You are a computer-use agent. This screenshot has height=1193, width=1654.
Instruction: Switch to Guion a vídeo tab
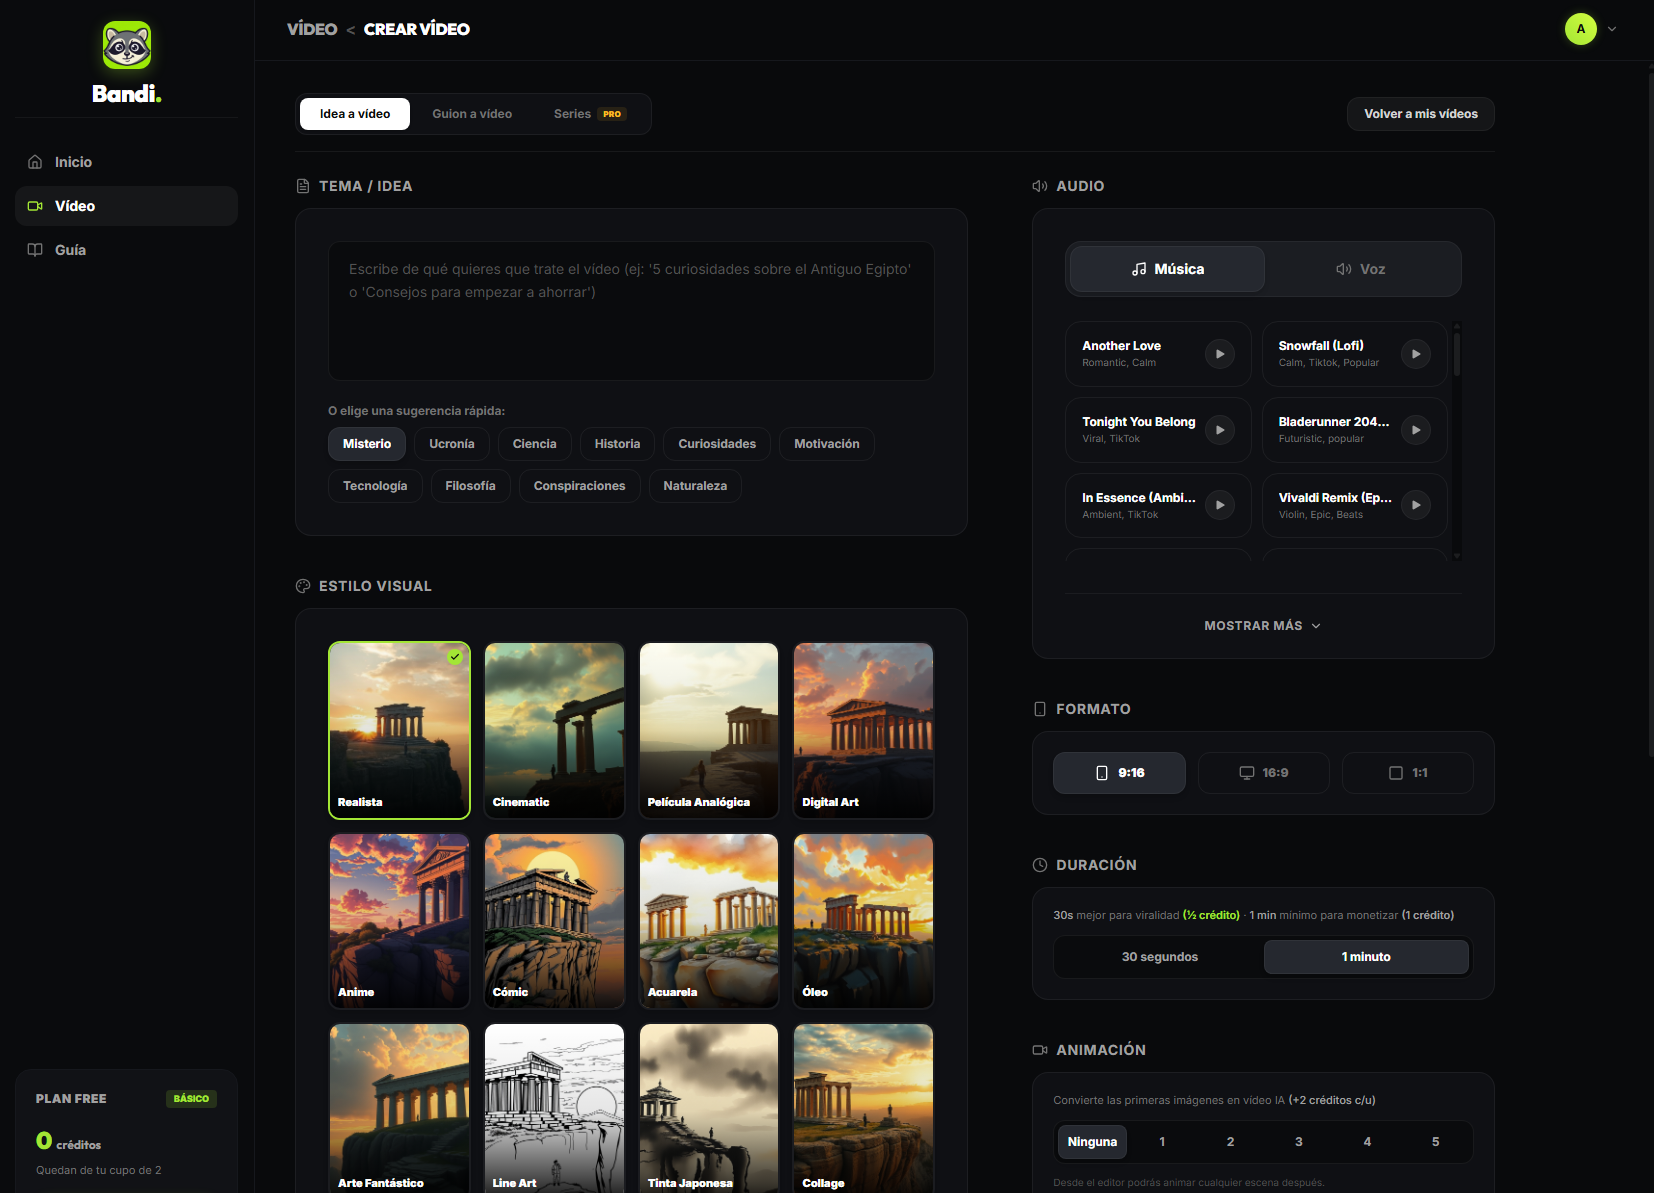(472, 114)
